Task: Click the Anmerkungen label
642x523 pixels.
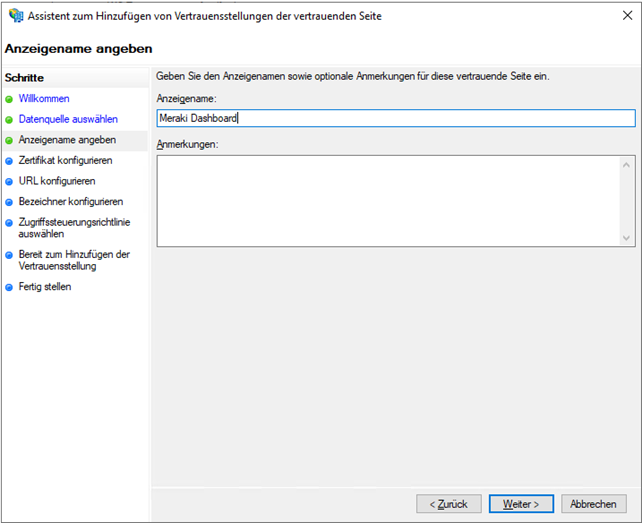Action: pyautogui.click(x=188, y=144)
